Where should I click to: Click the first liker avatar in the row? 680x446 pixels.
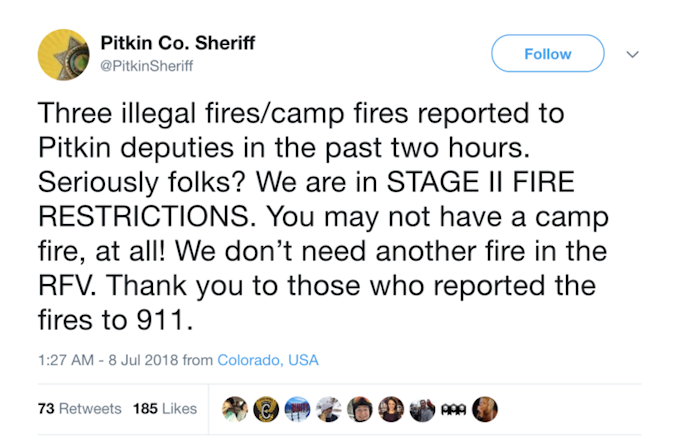click(235, 409)
